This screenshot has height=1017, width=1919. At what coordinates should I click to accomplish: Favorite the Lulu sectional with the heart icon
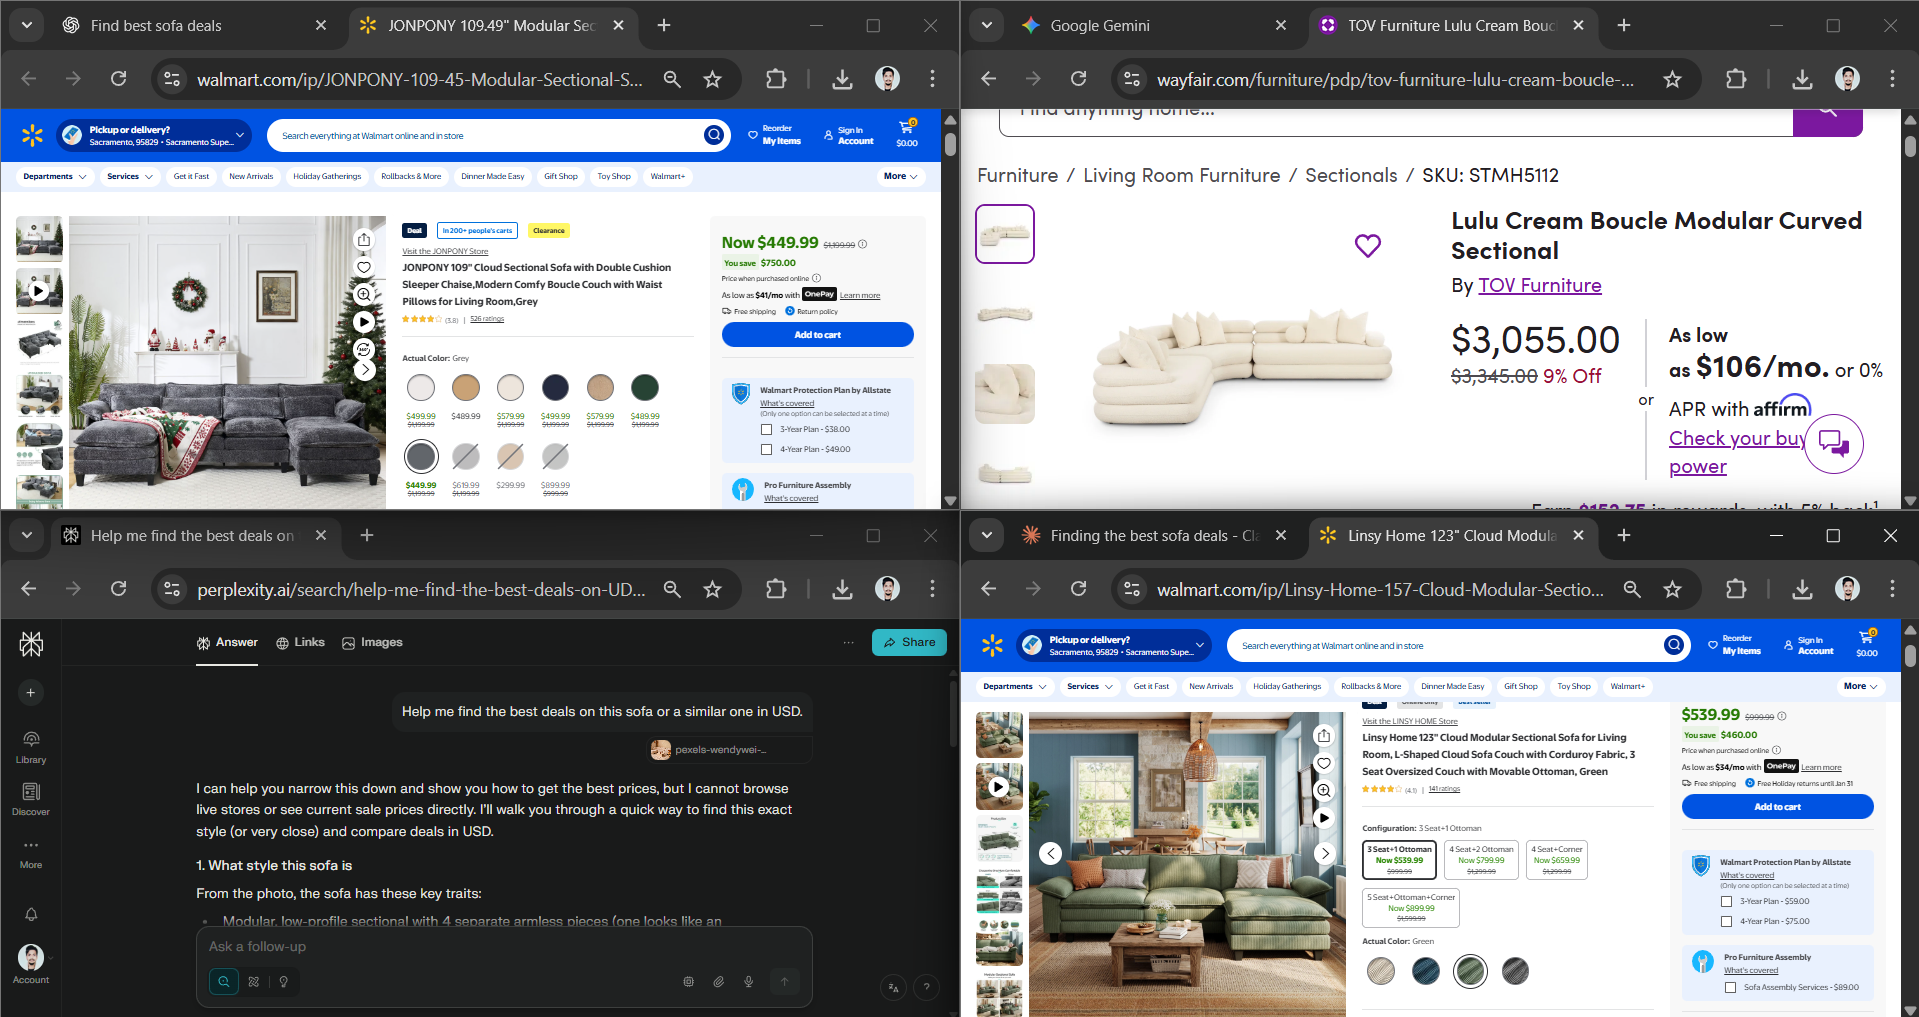coord(1367,245)
